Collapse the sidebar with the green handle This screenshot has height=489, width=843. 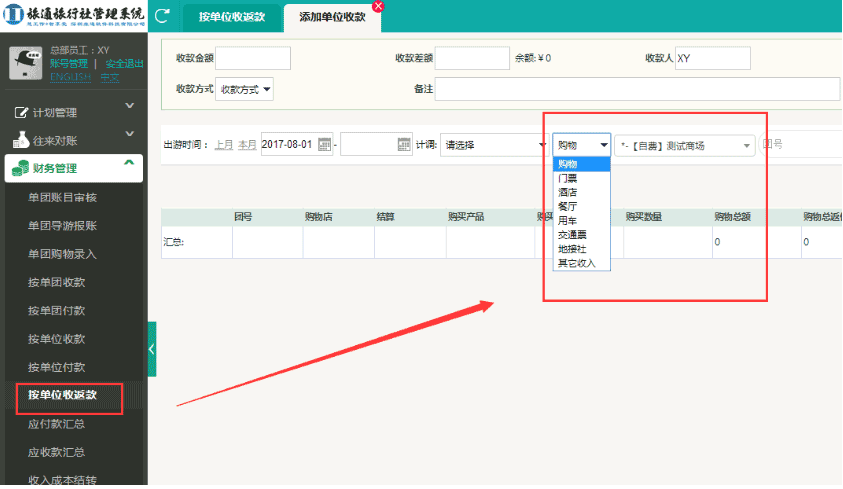[x=152, y=349]
